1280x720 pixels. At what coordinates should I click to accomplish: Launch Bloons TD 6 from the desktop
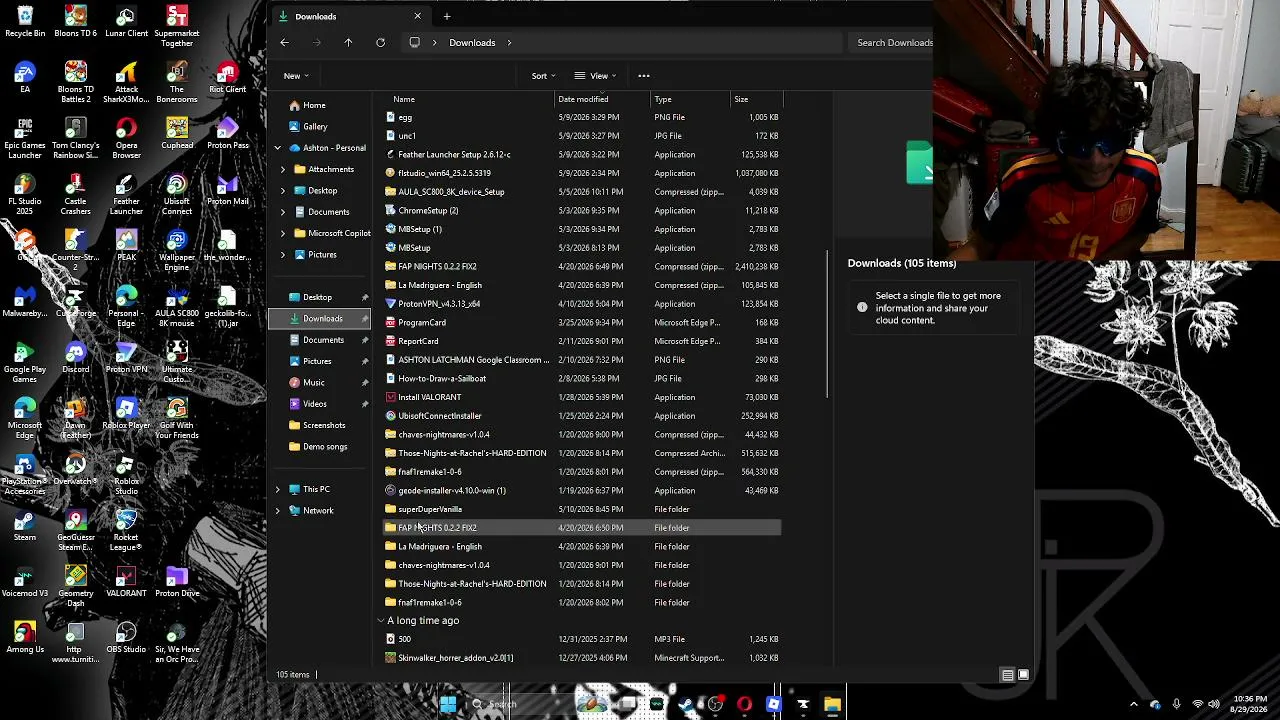[76, 22]
